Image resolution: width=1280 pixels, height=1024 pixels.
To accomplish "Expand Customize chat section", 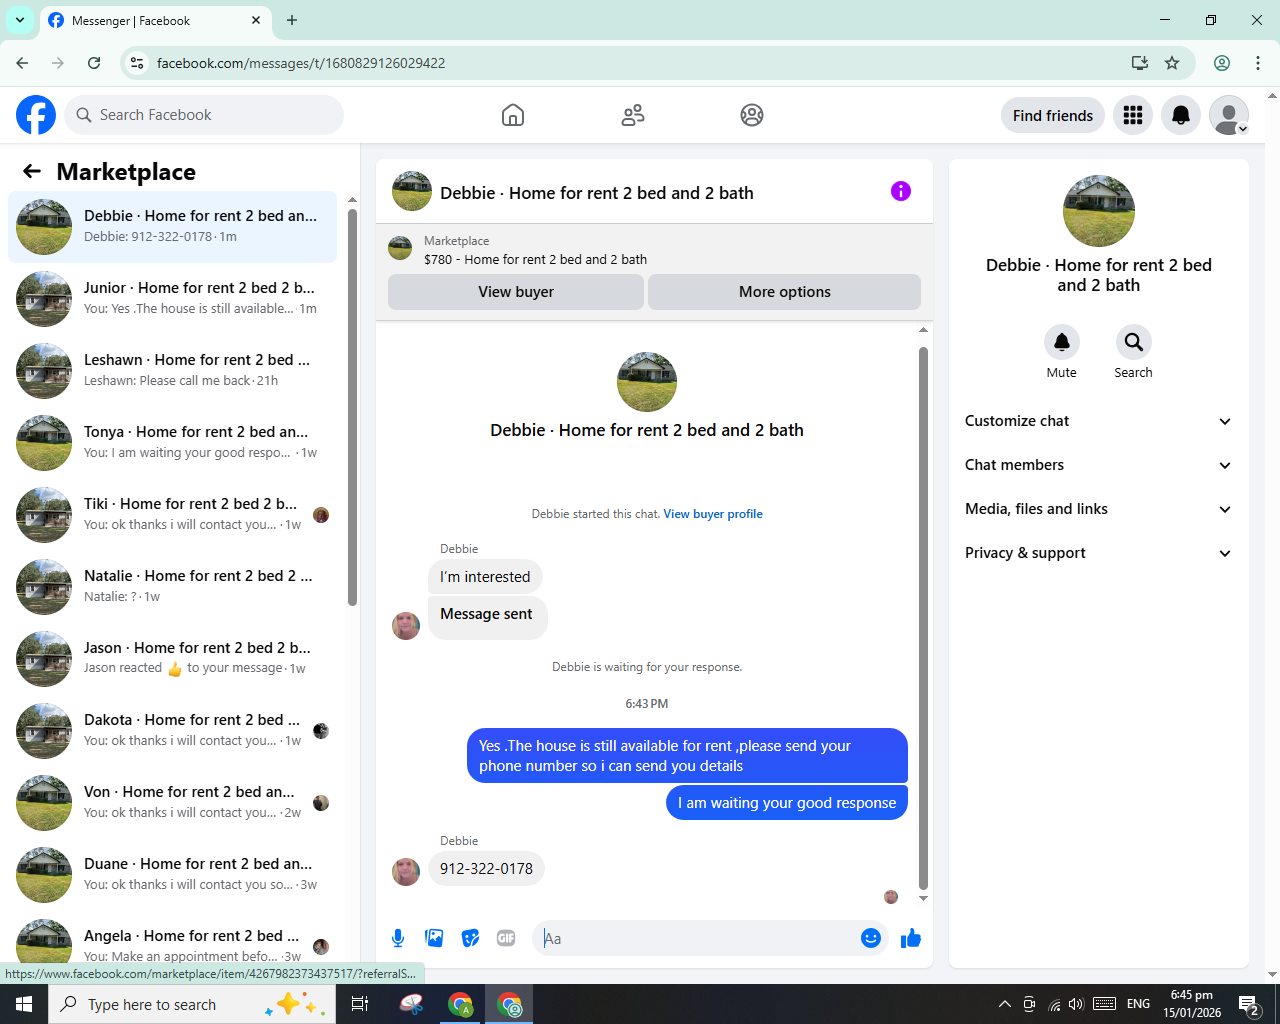I will coord(1098,421).
